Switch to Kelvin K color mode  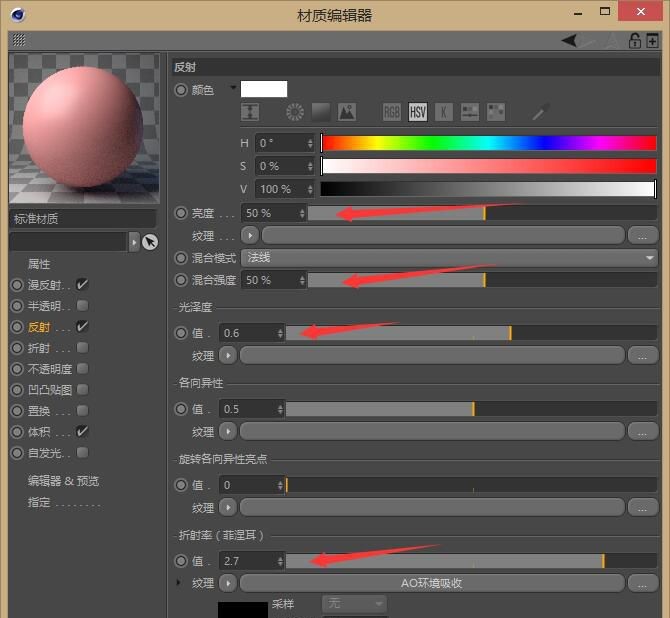[x=444, y=112]
